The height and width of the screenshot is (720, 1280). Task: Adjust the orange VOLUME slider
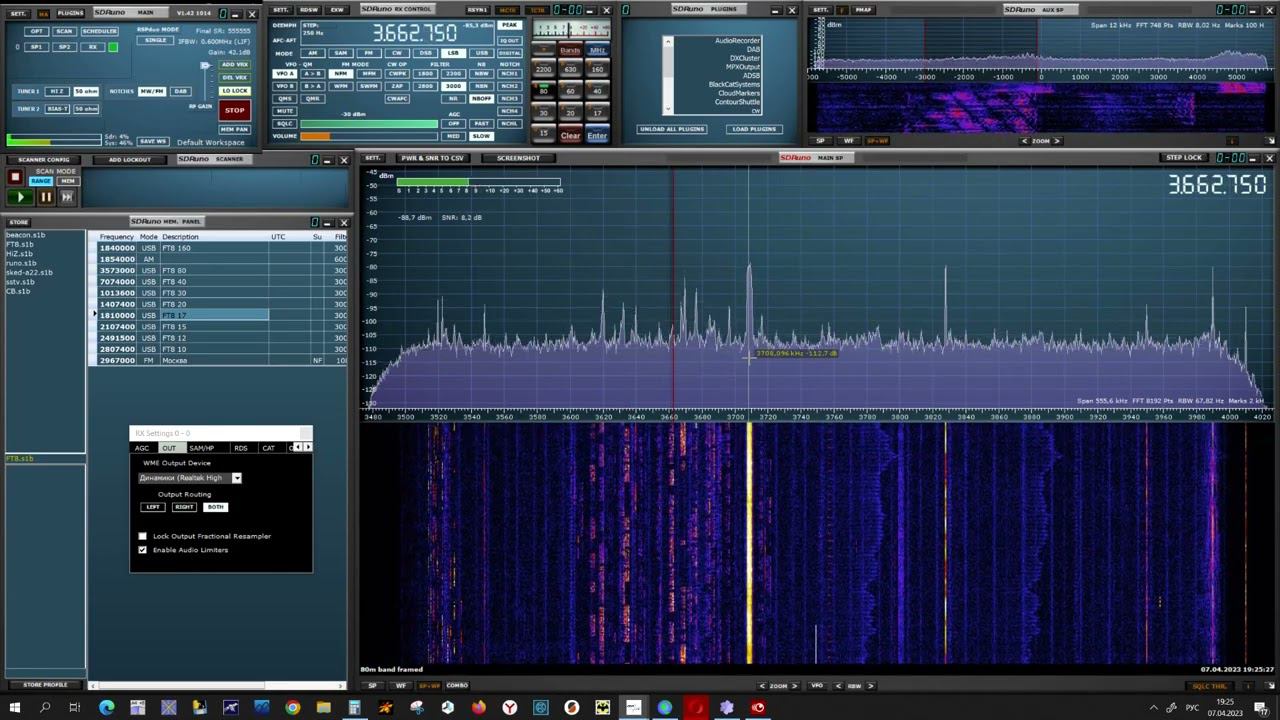315,136
